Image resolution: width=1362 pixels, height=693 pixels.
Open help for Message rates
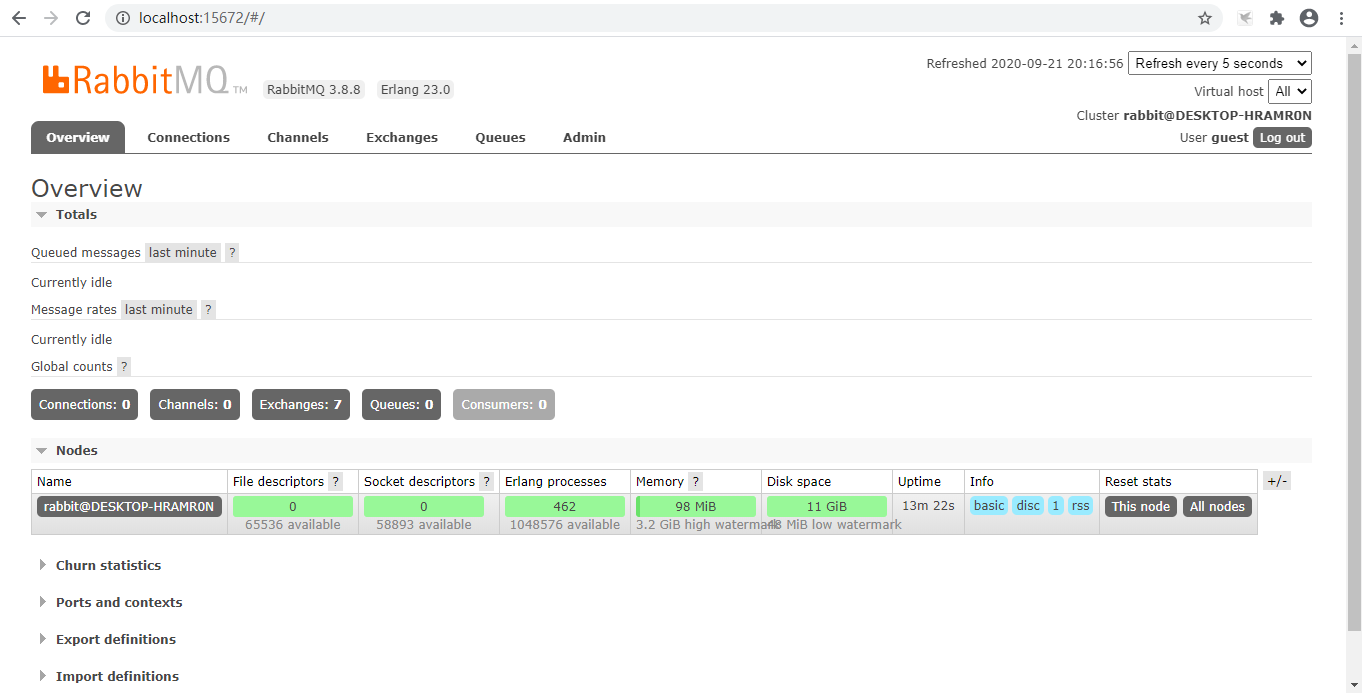tap(208, 310)
